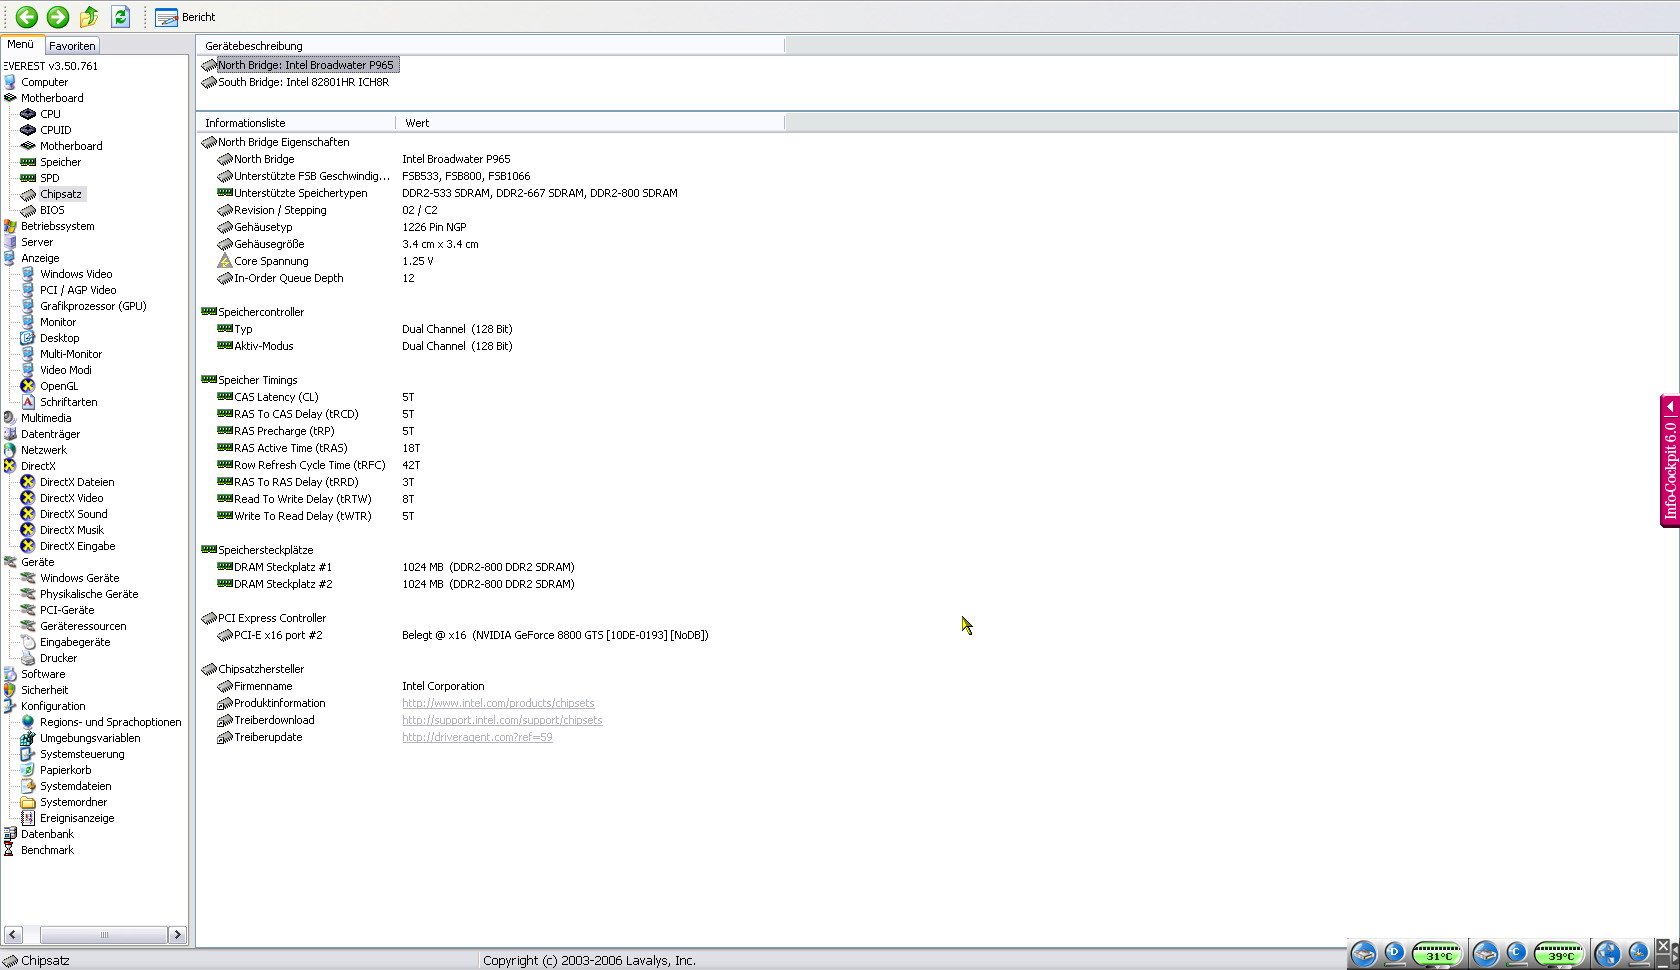Image resolution: width=1680 pixels, height=970 pixels.
Task: Open the SPD tree entry
Action: click(49, 178)
